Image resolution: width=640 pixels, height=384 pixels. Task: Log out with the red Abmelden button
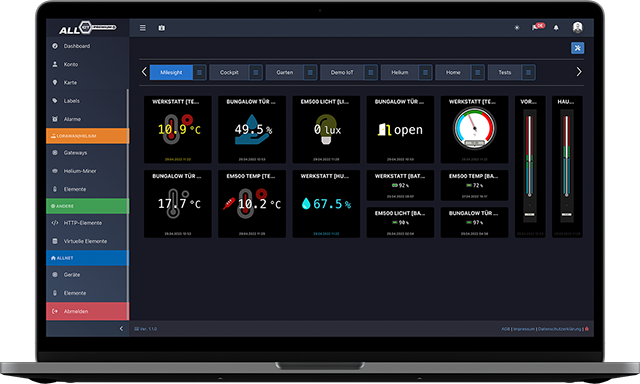click(88, 311)
